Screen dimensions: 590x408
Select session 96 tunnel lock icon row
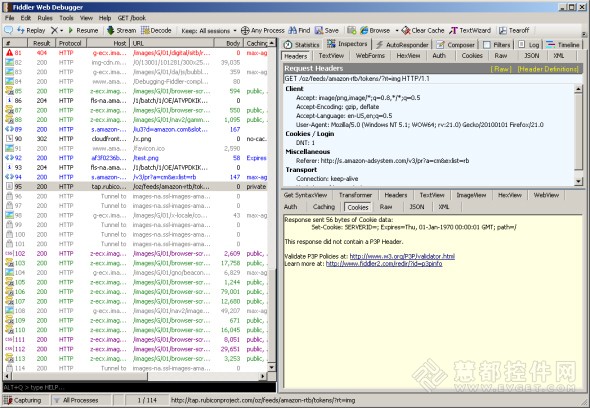coord(135,196)
